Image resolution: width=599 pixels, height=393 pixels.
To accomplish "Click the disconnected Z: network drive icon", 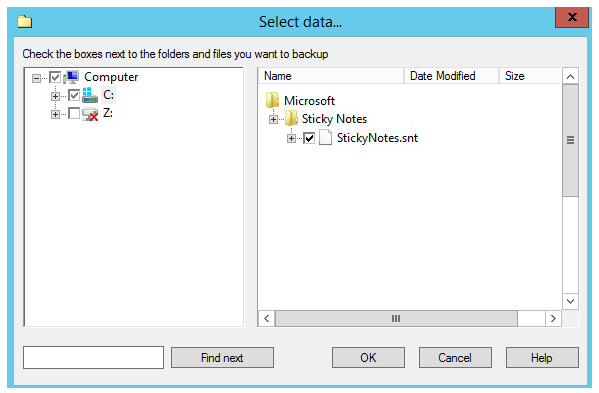I will pos(90,114).
